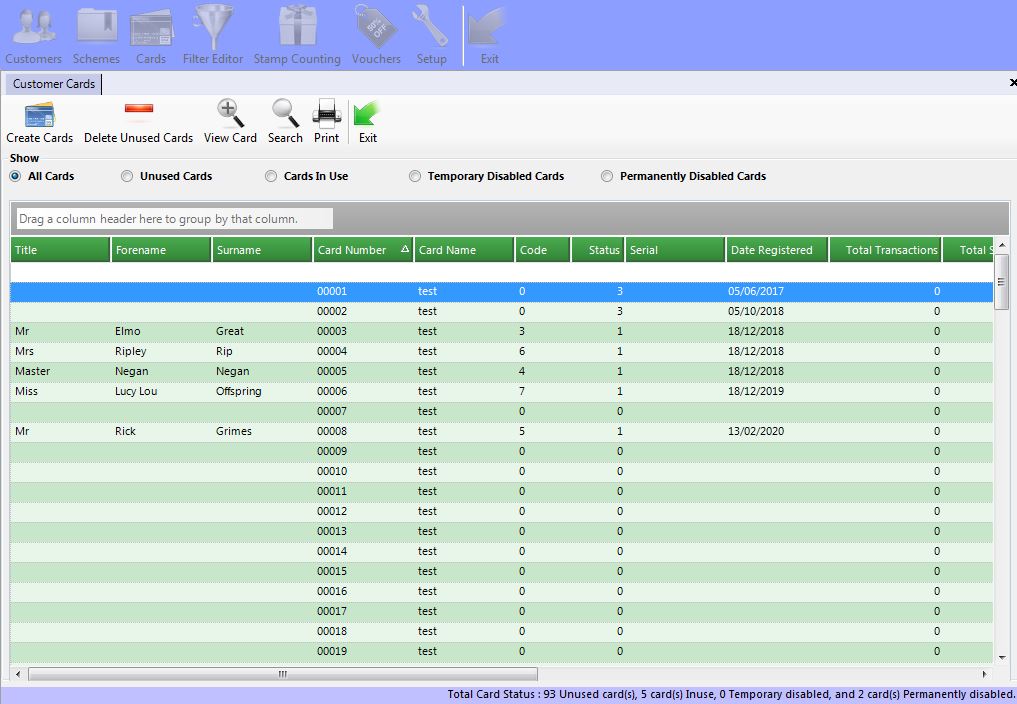Screen dimensions: 1017x704
Task: Open the Vouchers tag icon
Action: (x=375, y=28)
